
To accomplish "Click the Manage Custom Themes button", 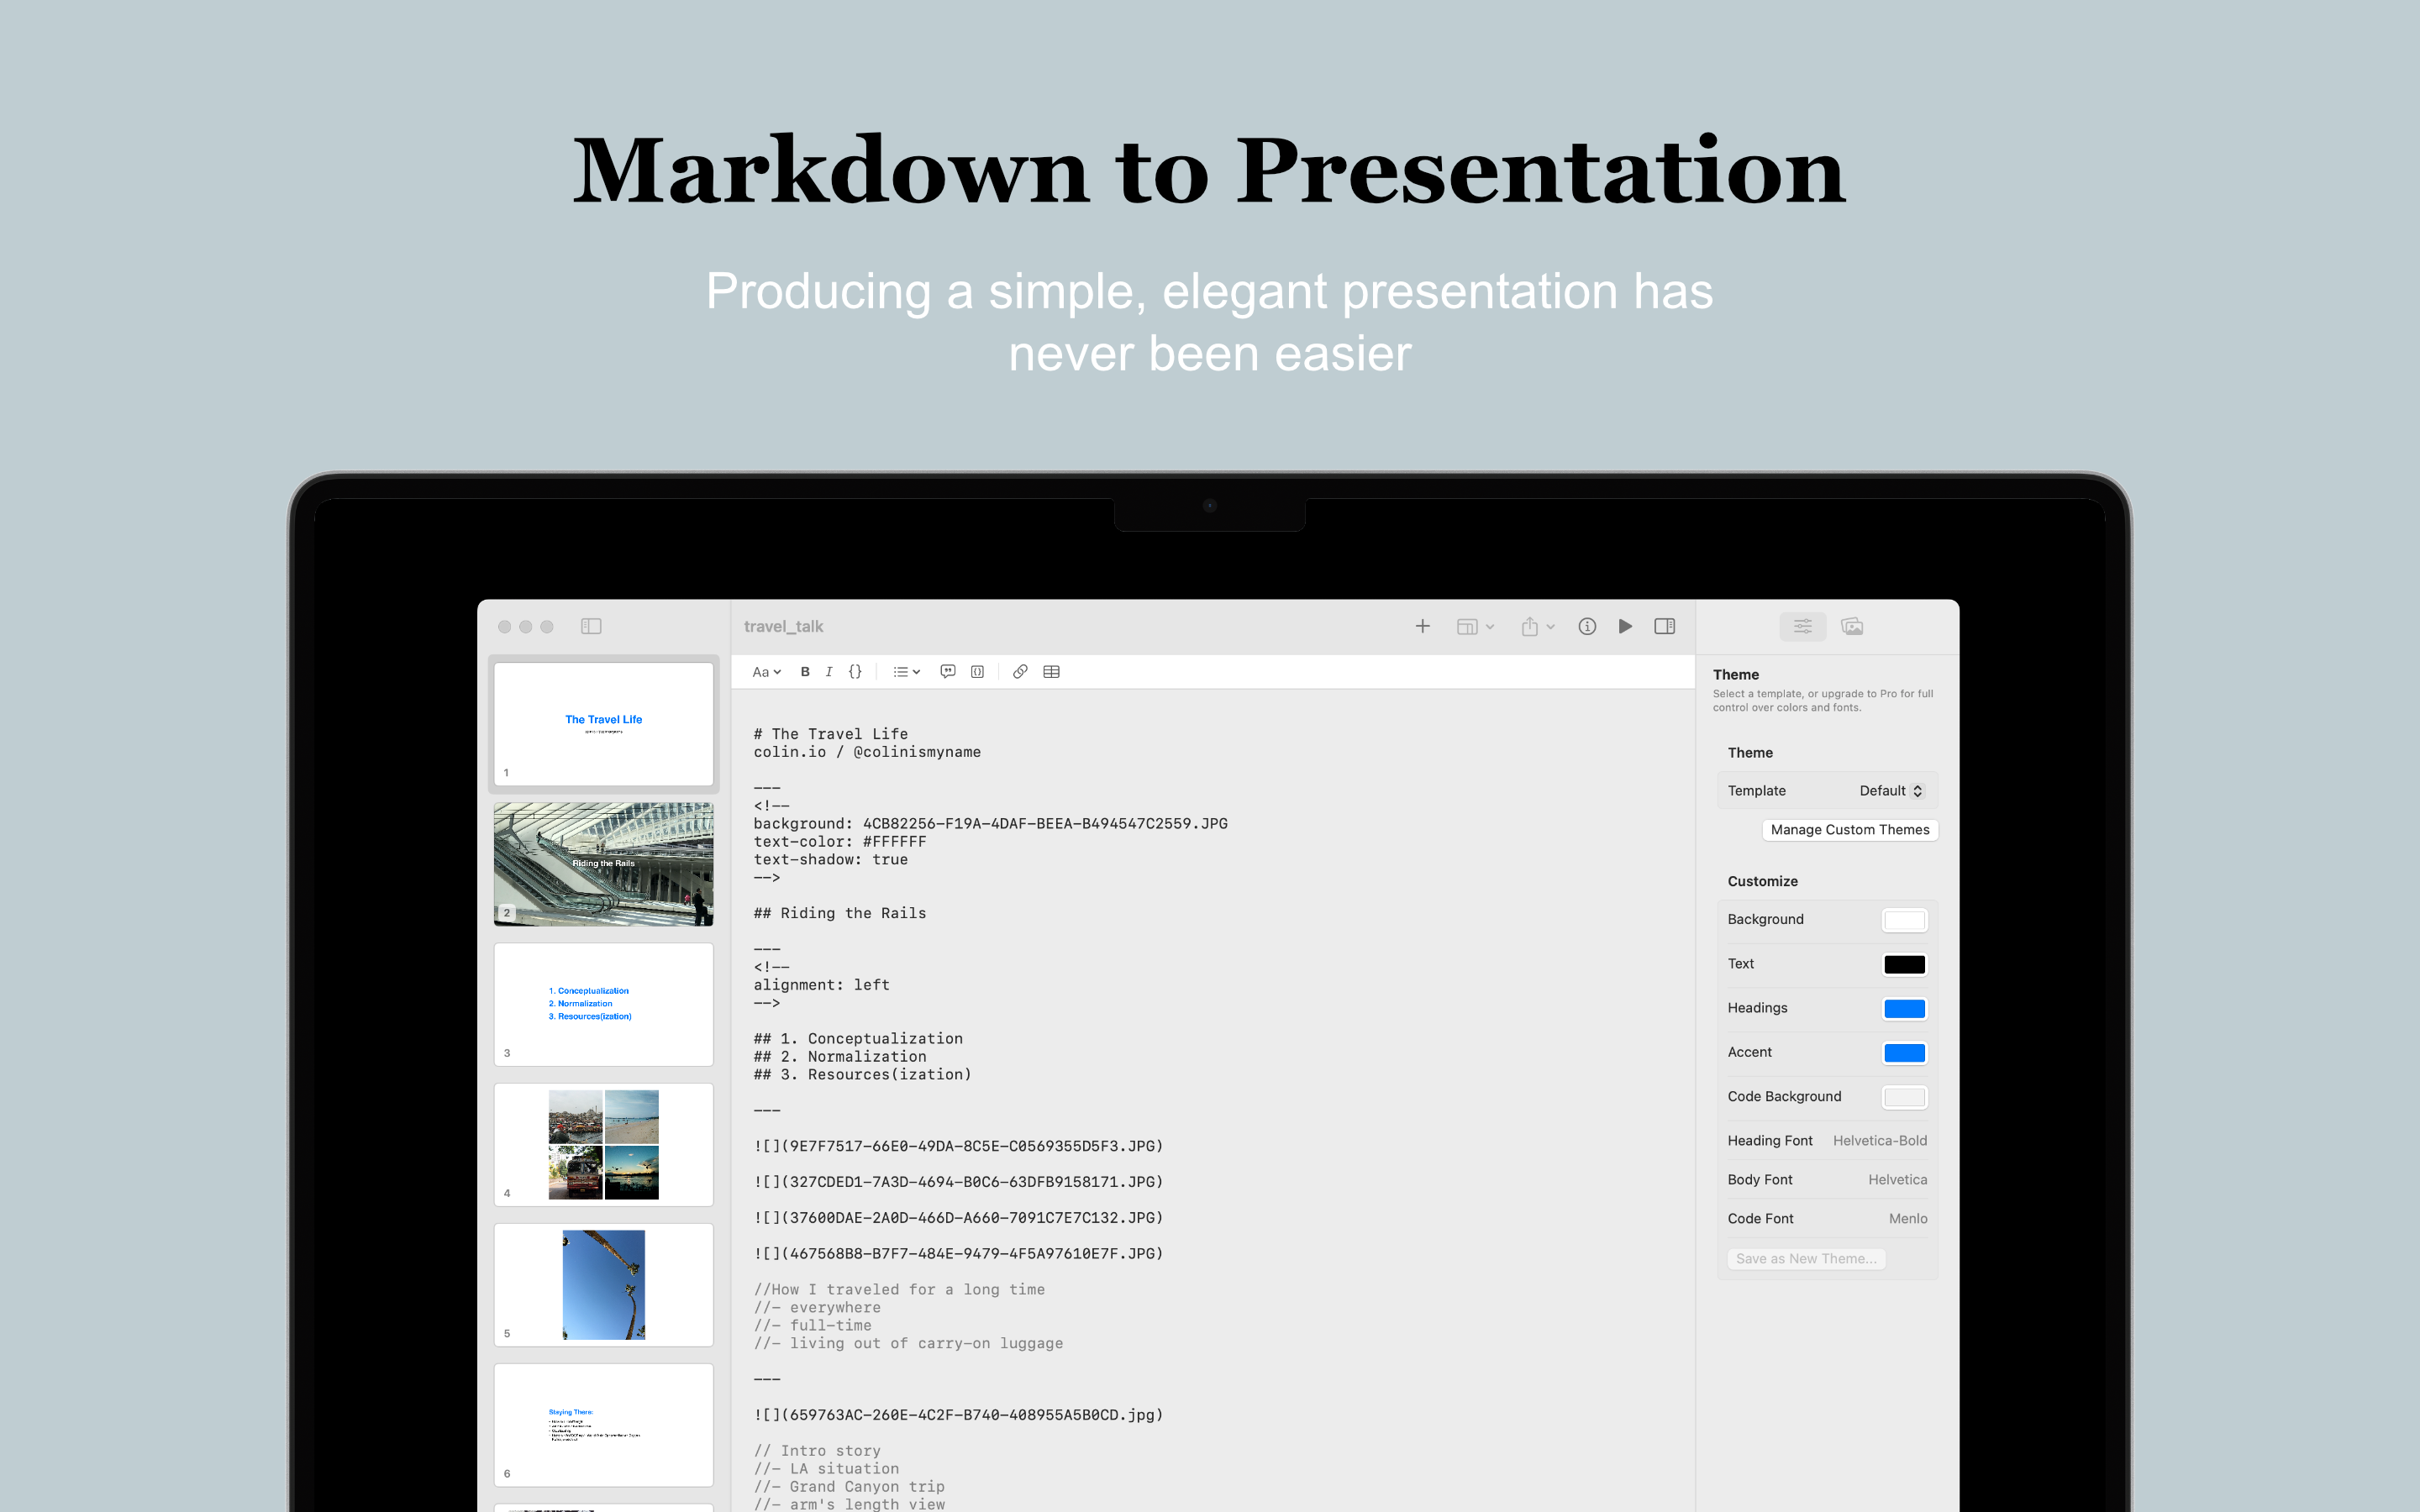I will (x=1849, y=830).
